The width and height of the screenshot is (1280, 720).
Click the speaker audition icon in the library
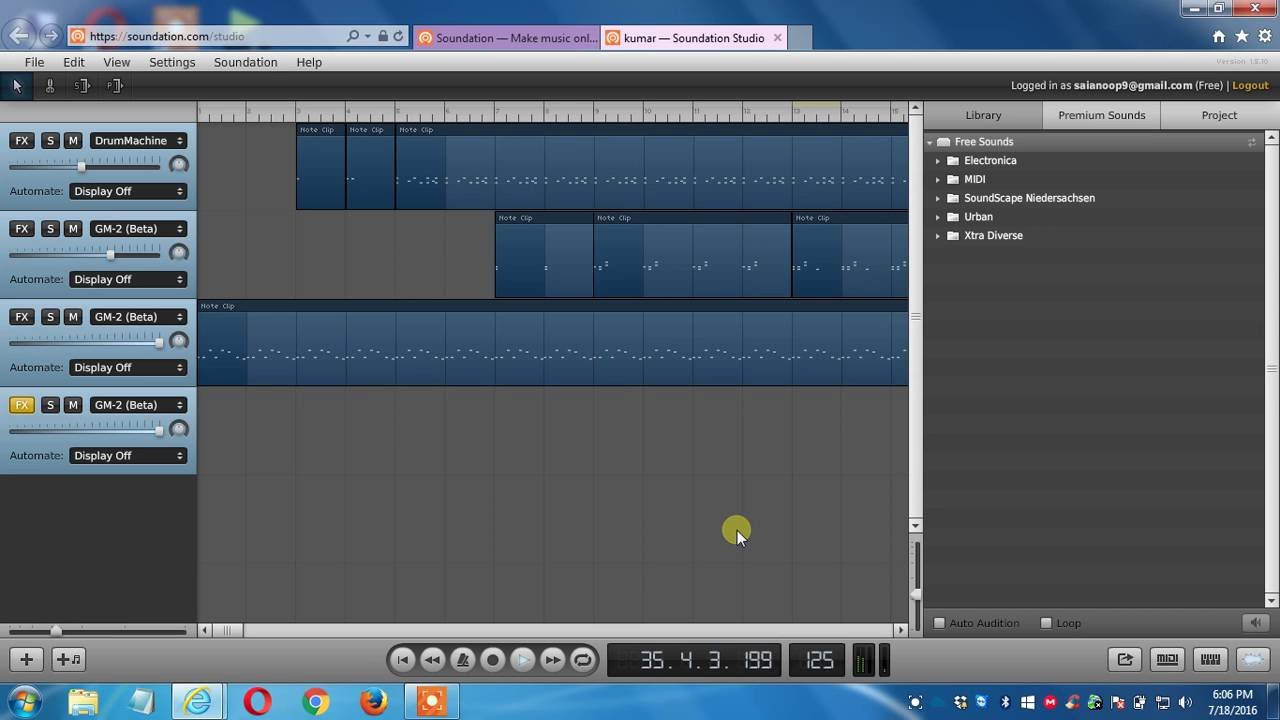[1256, 623]
